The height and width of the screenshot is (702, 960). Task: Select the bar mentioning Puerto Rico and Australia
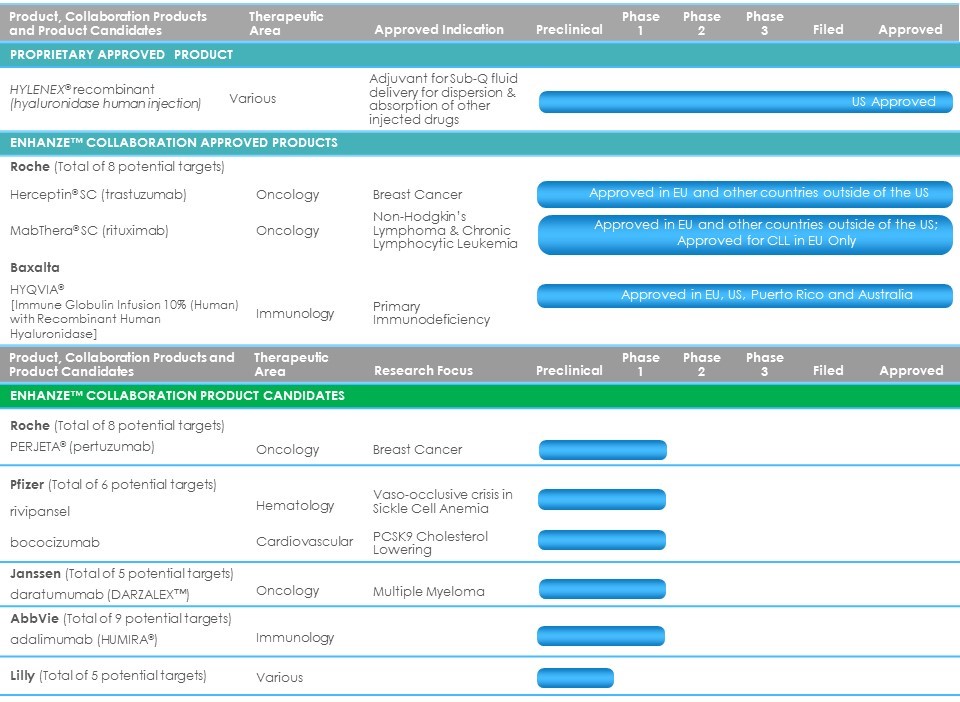(x=745, y=295)
